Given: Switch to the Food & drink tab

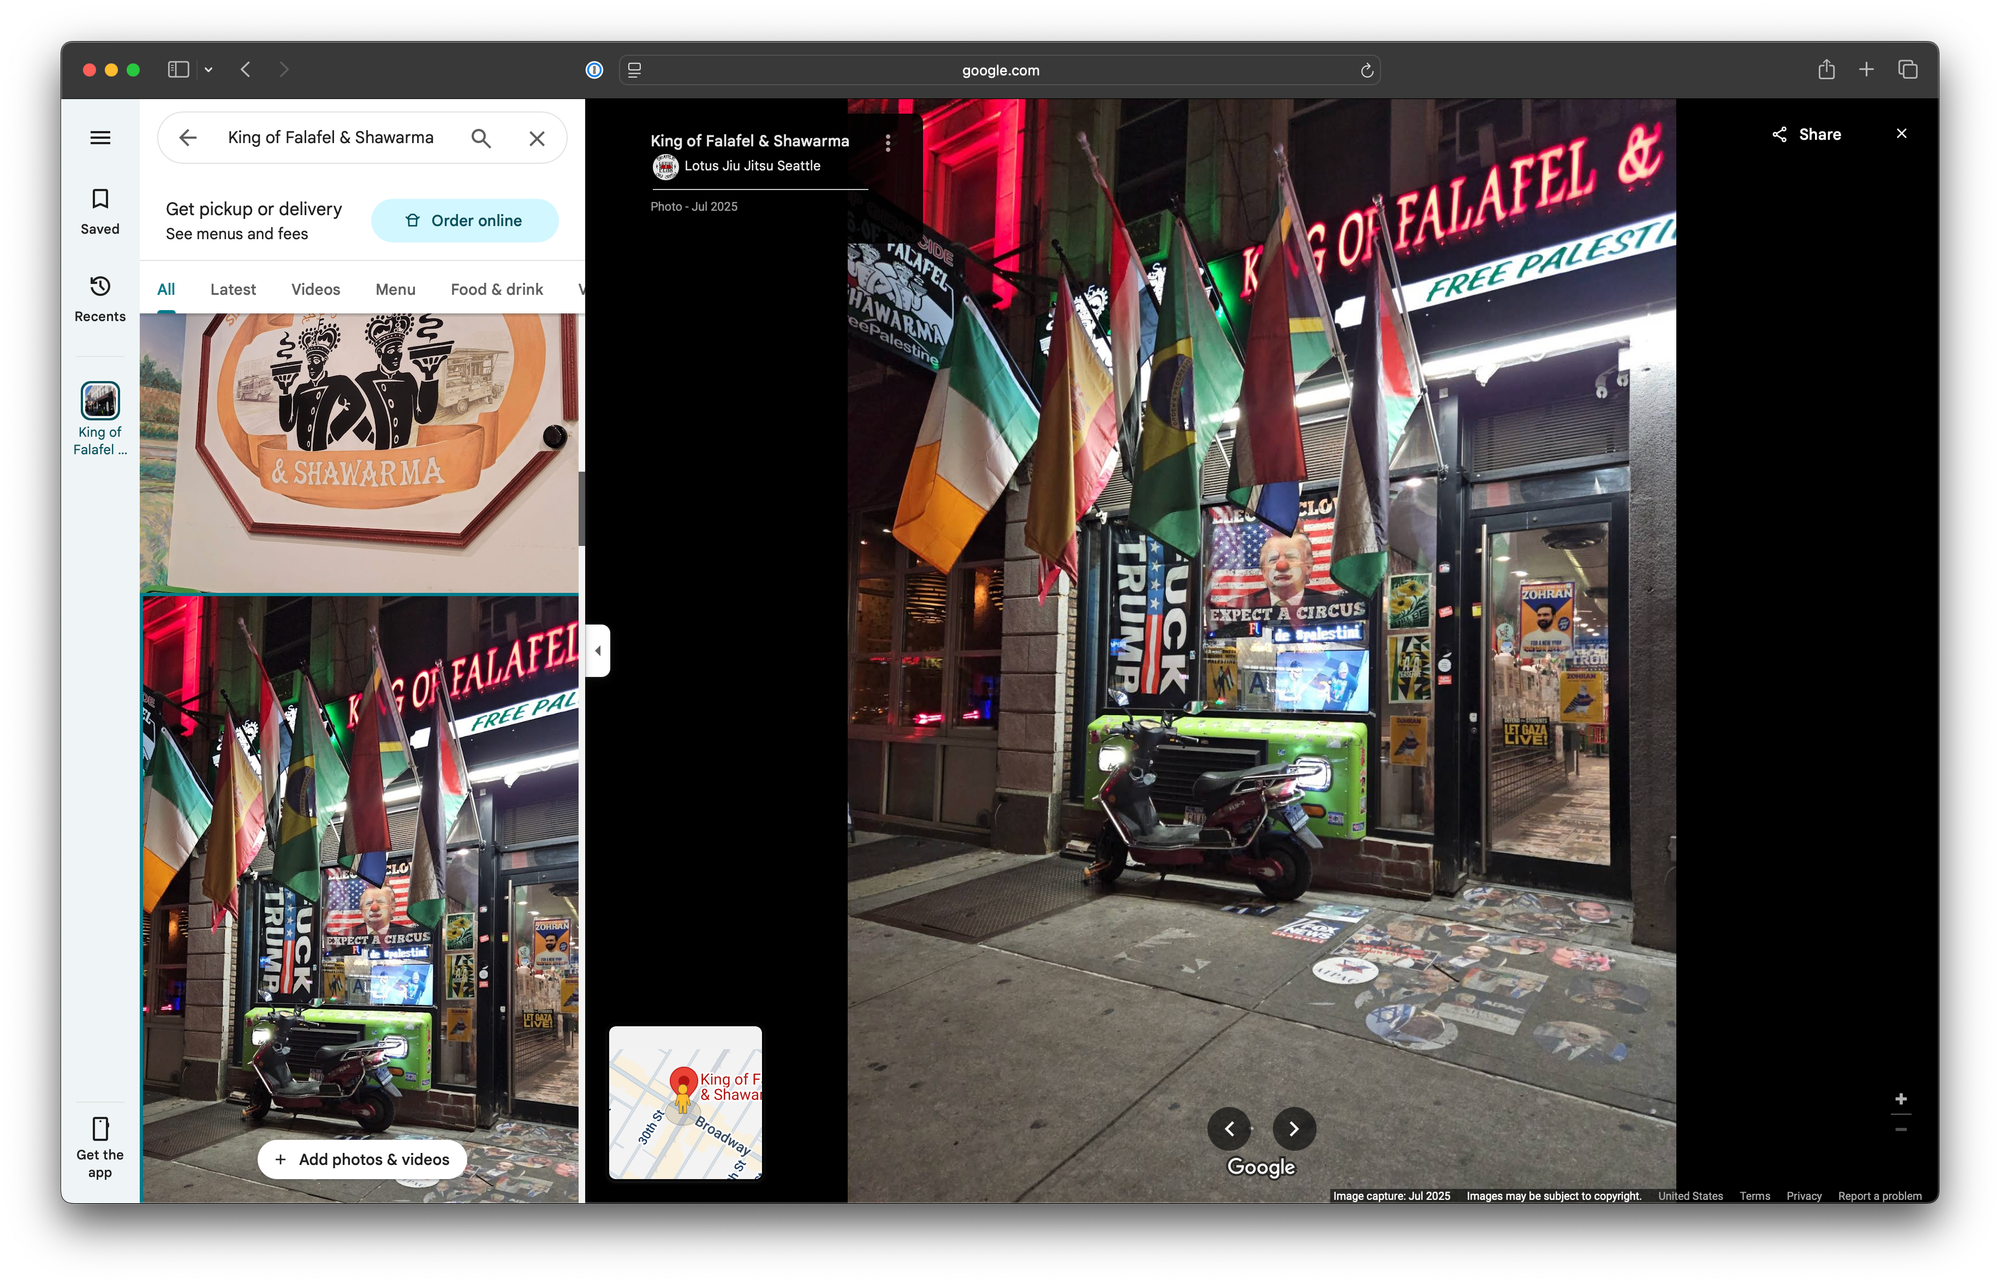Looking at the screenshot, I should tap(497, 289).
